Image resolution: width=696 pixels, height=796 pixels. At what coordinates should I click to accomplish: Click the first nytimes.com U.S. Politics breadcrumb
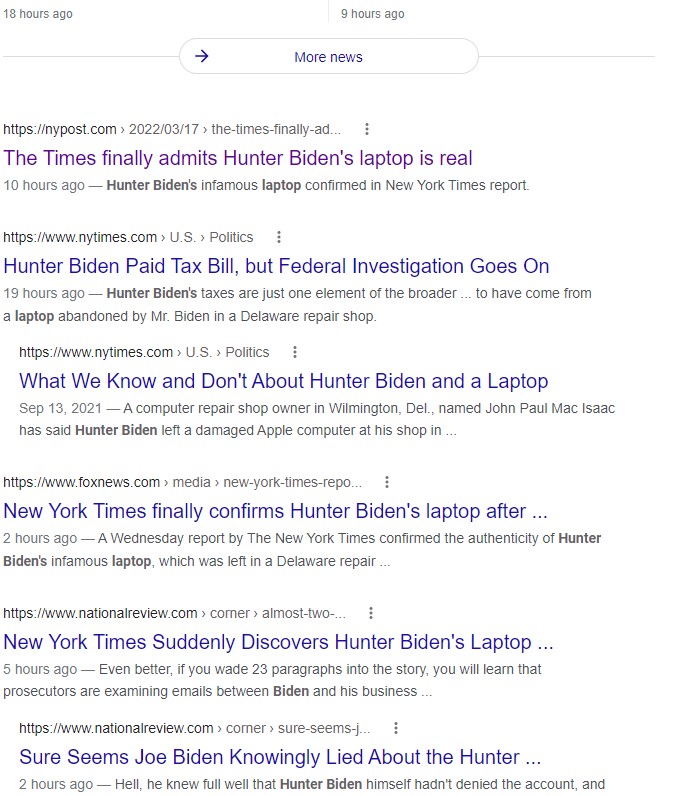pyautogui.click(x=128, y=237)
